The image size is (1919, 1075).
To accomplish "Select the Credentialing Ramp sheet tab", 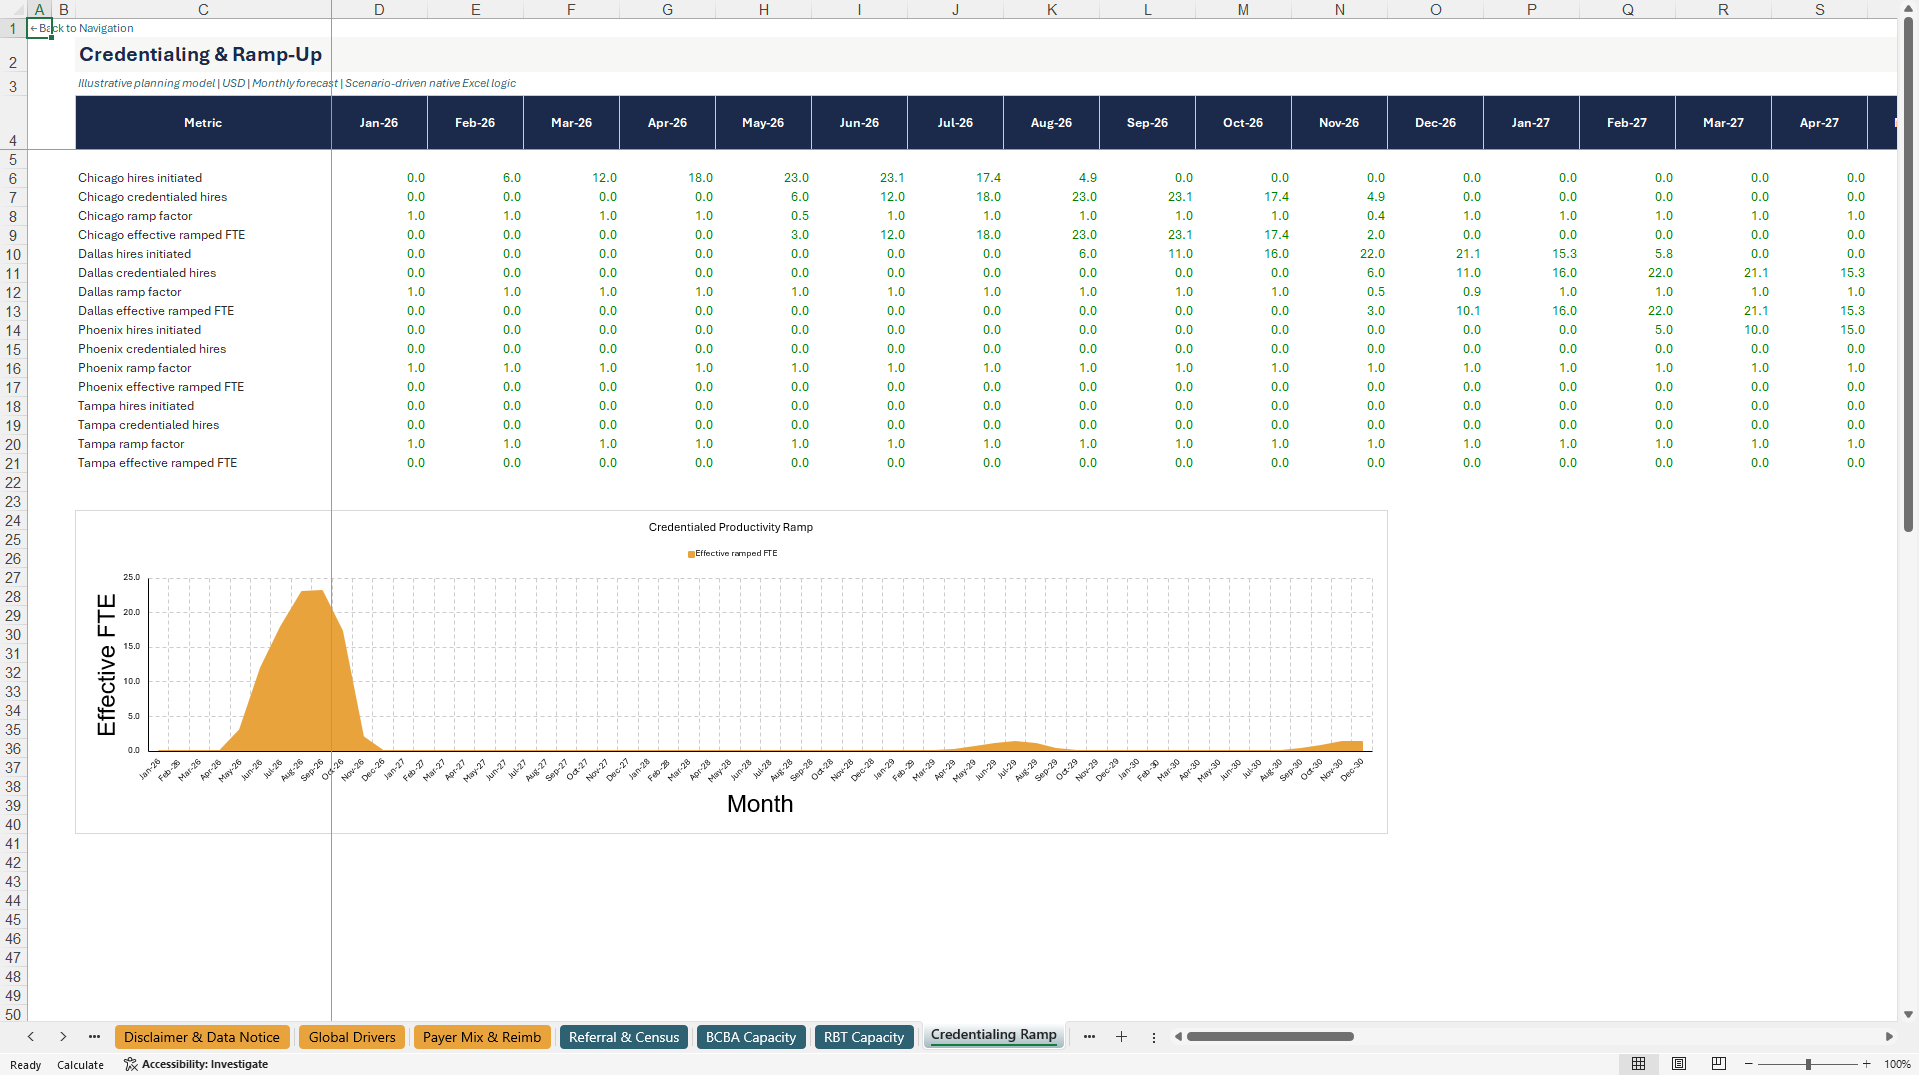I will pyautogui.click(x=994, y=1035).
